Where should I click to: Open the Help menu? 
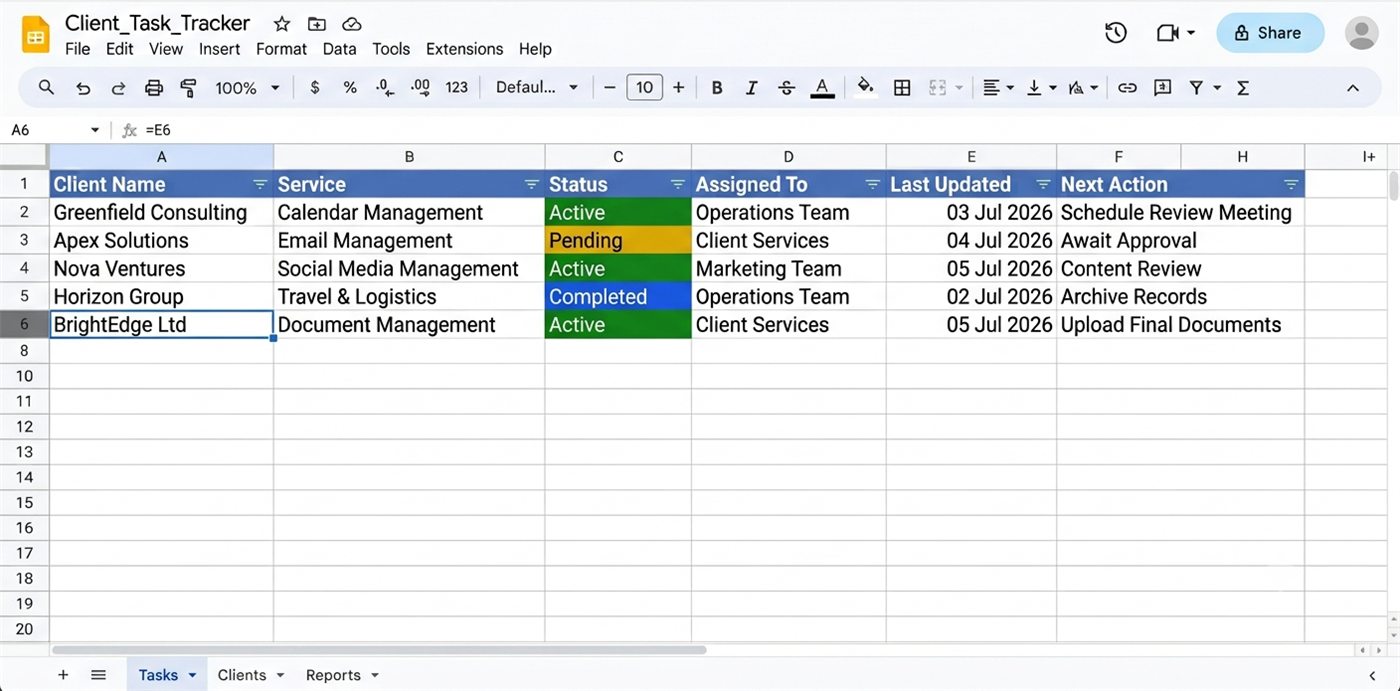click(535, 49)
